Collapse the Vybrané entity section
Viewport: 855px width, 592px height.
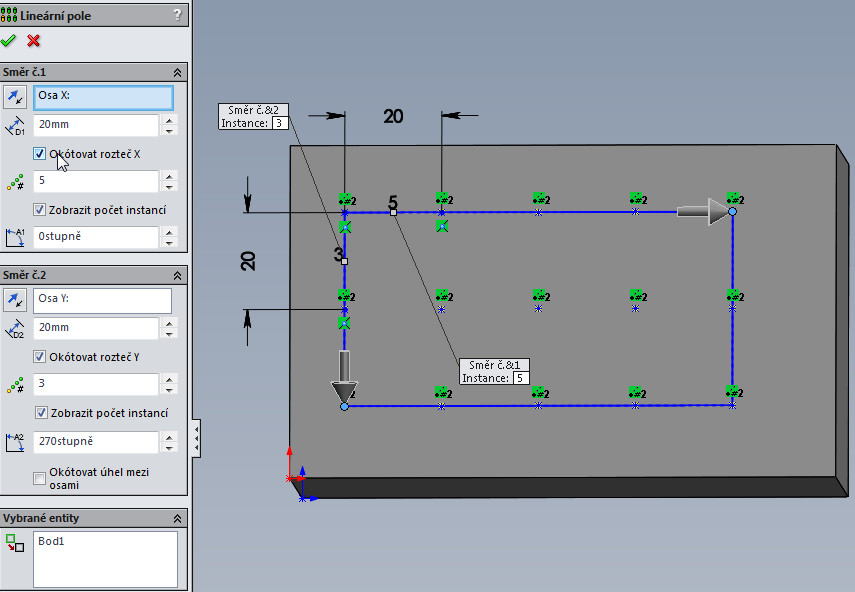coord(178,518)
